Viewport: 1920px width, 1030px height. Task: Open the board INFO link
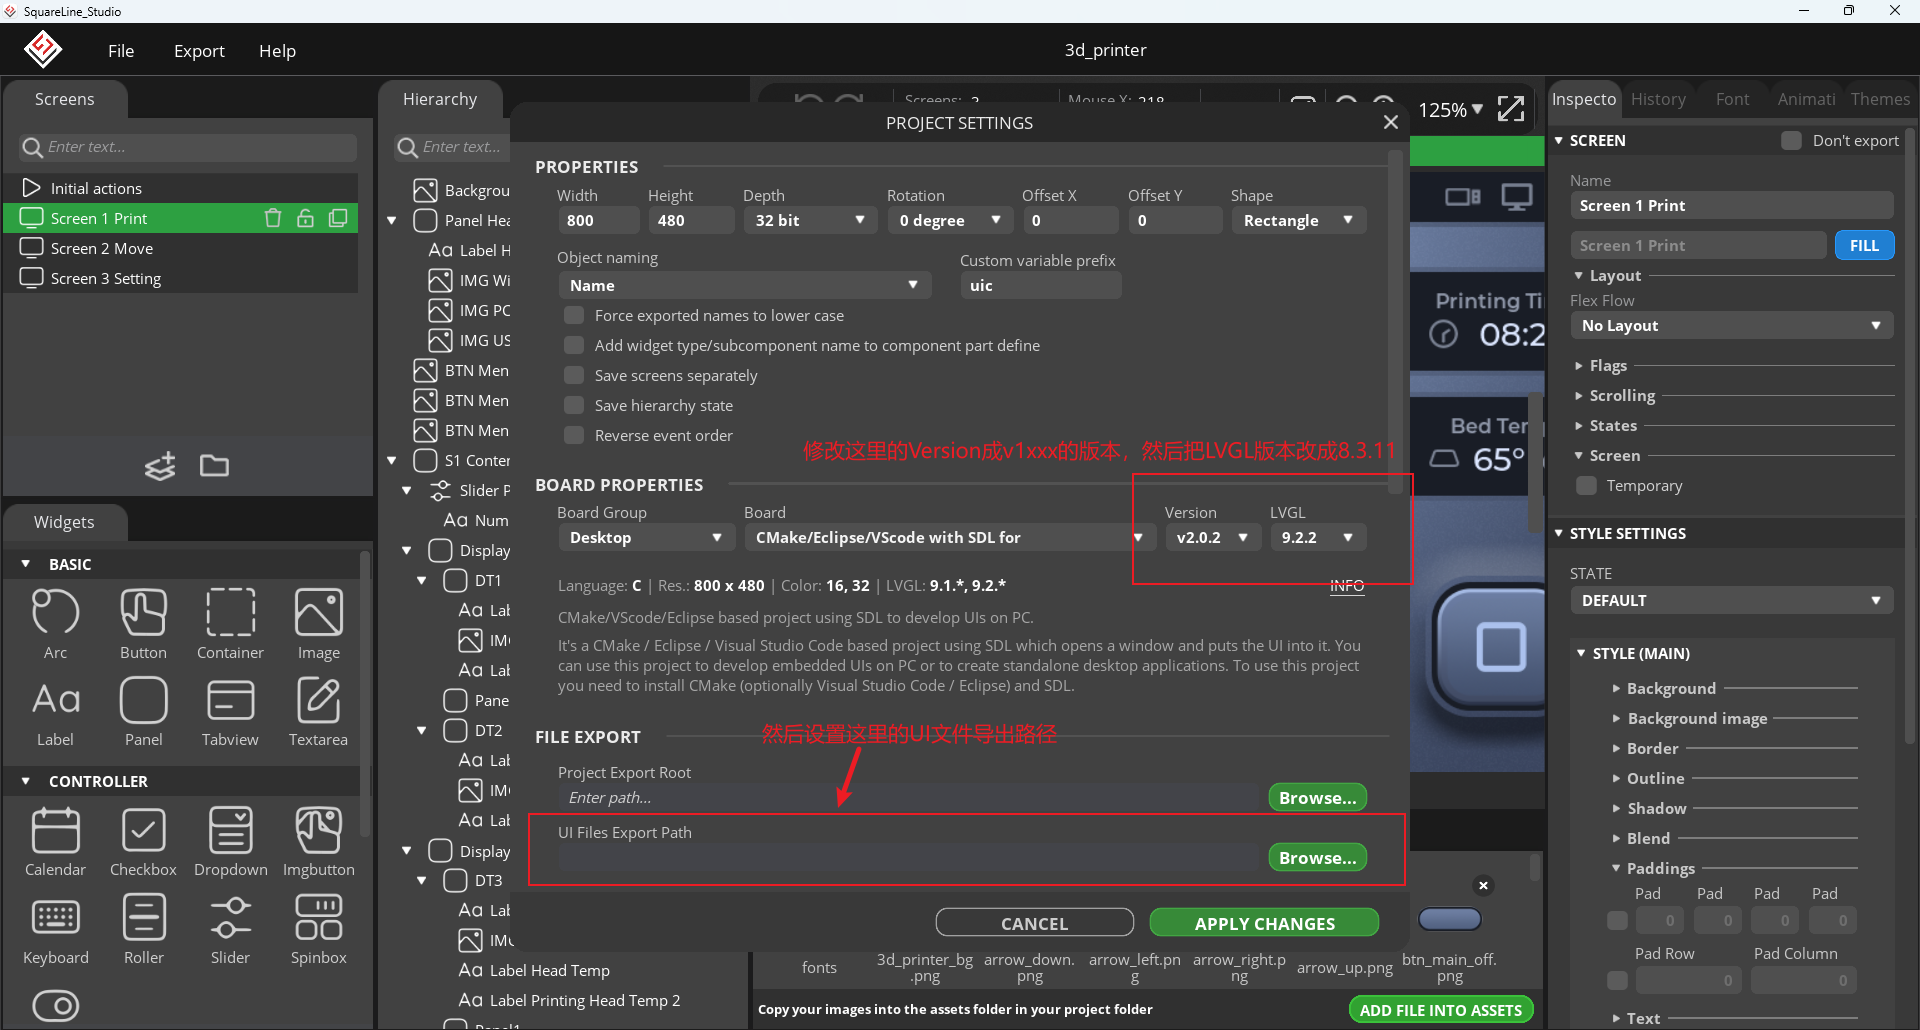(1347, 585)
